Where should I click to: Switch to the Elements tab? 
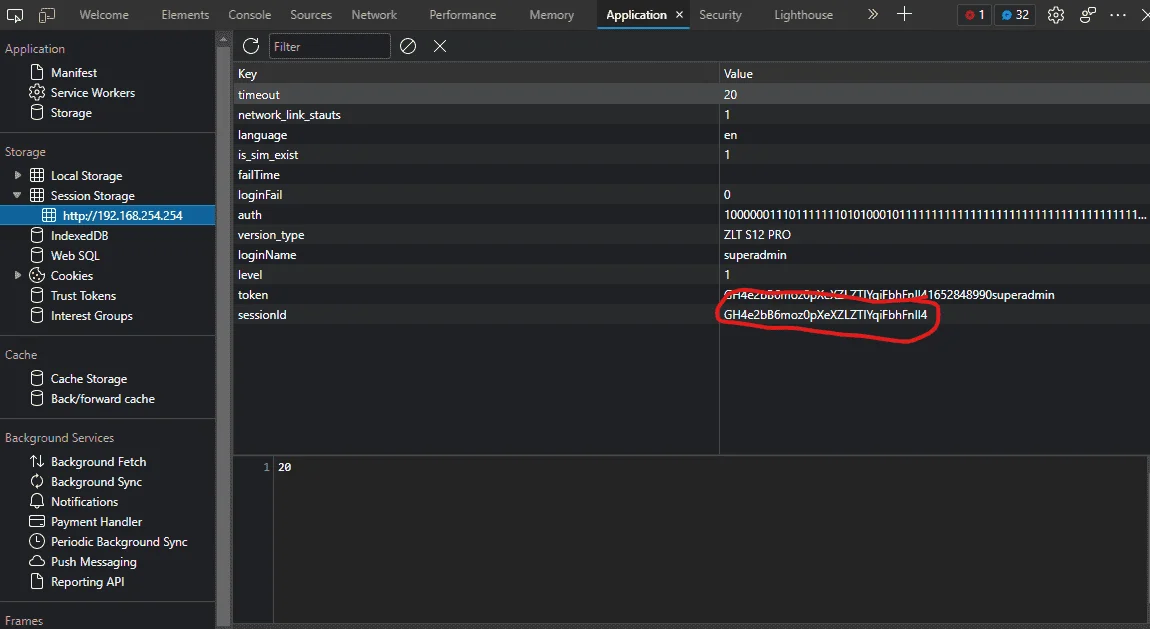tap(185, 15)
